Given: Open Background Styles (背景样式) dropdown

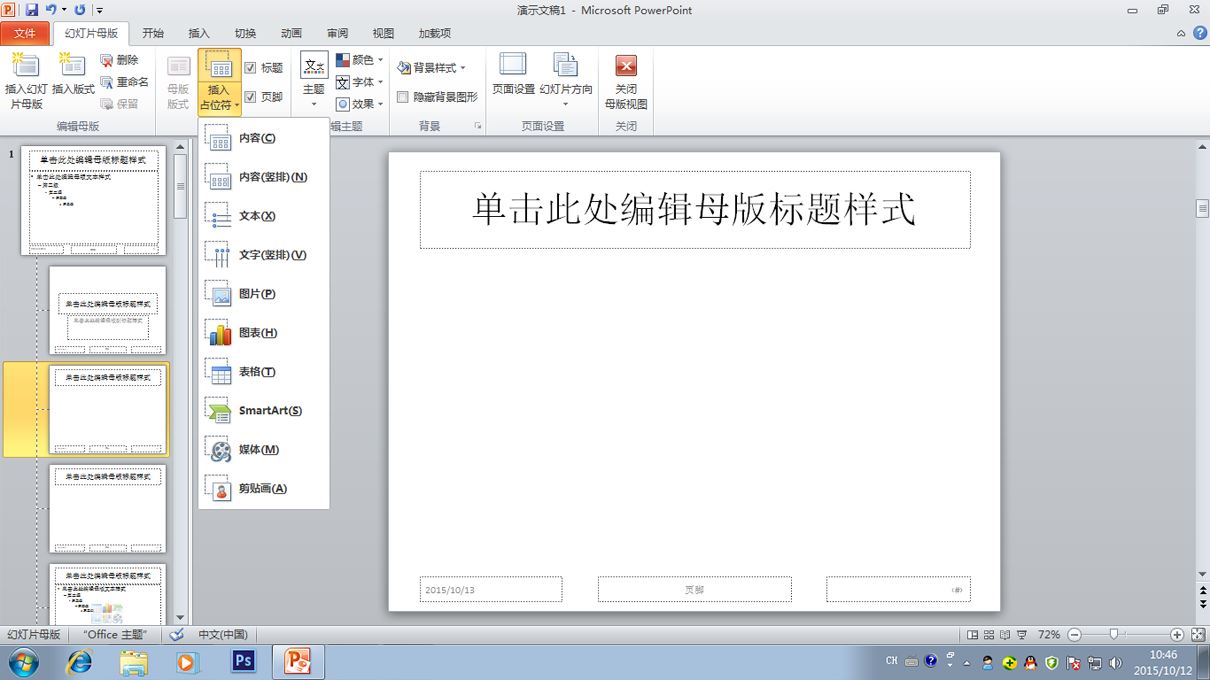Looking at the screenshot, I should 432,68.
